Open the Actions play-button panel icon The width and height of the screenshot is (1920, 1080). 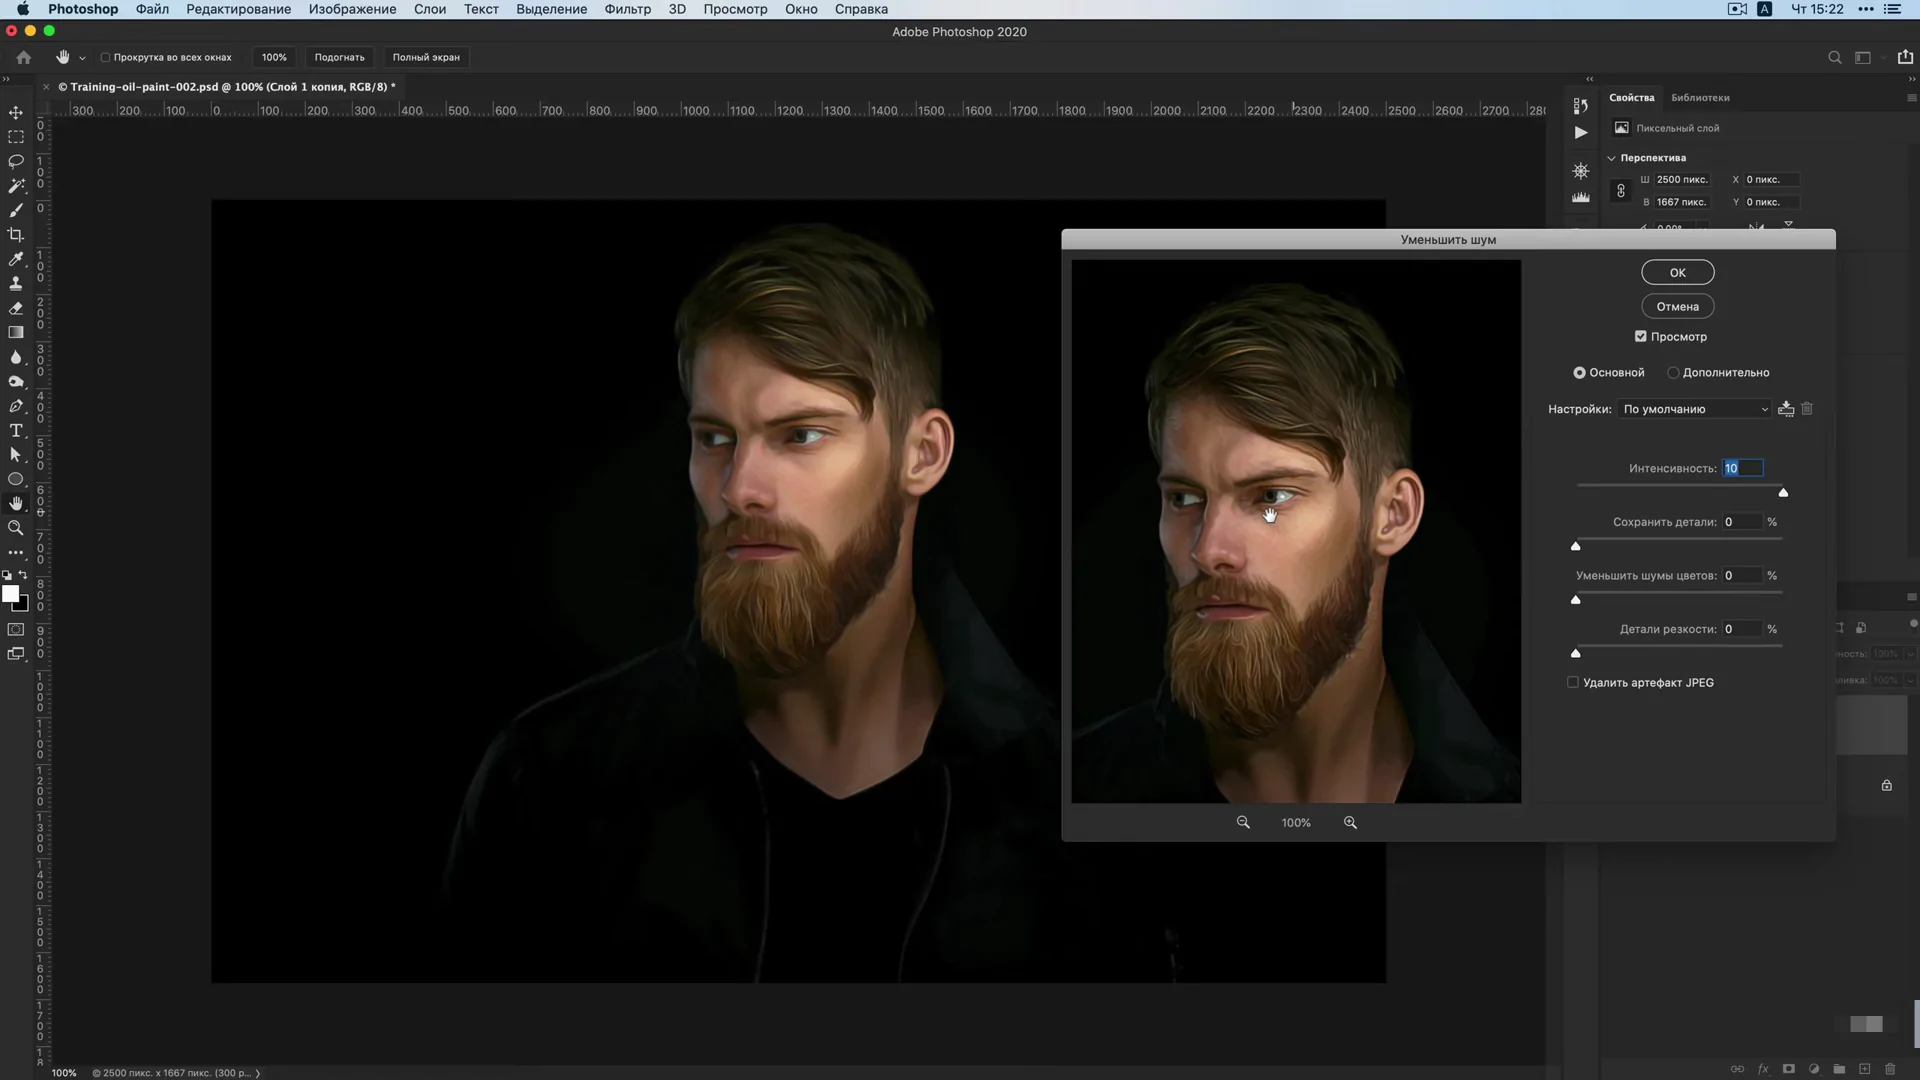click(x=1581, y=132)
